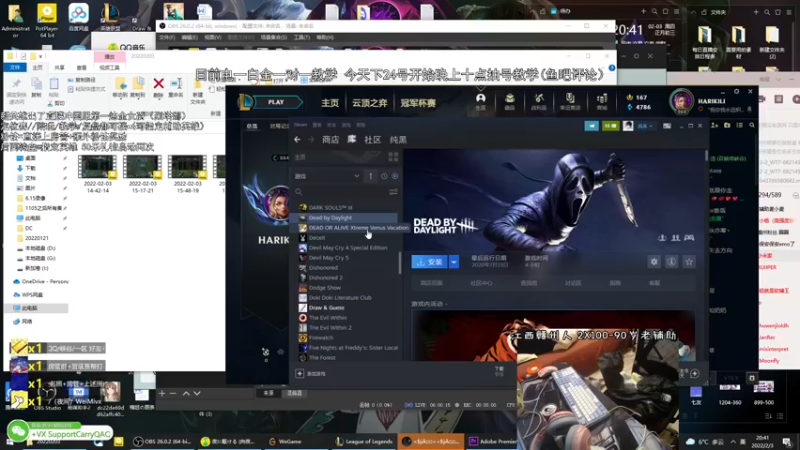Image resolution: width=800 pixels, height=450 pixels.
Task: Open League of Legends taskbar button
Action: [x=364, y=441]
